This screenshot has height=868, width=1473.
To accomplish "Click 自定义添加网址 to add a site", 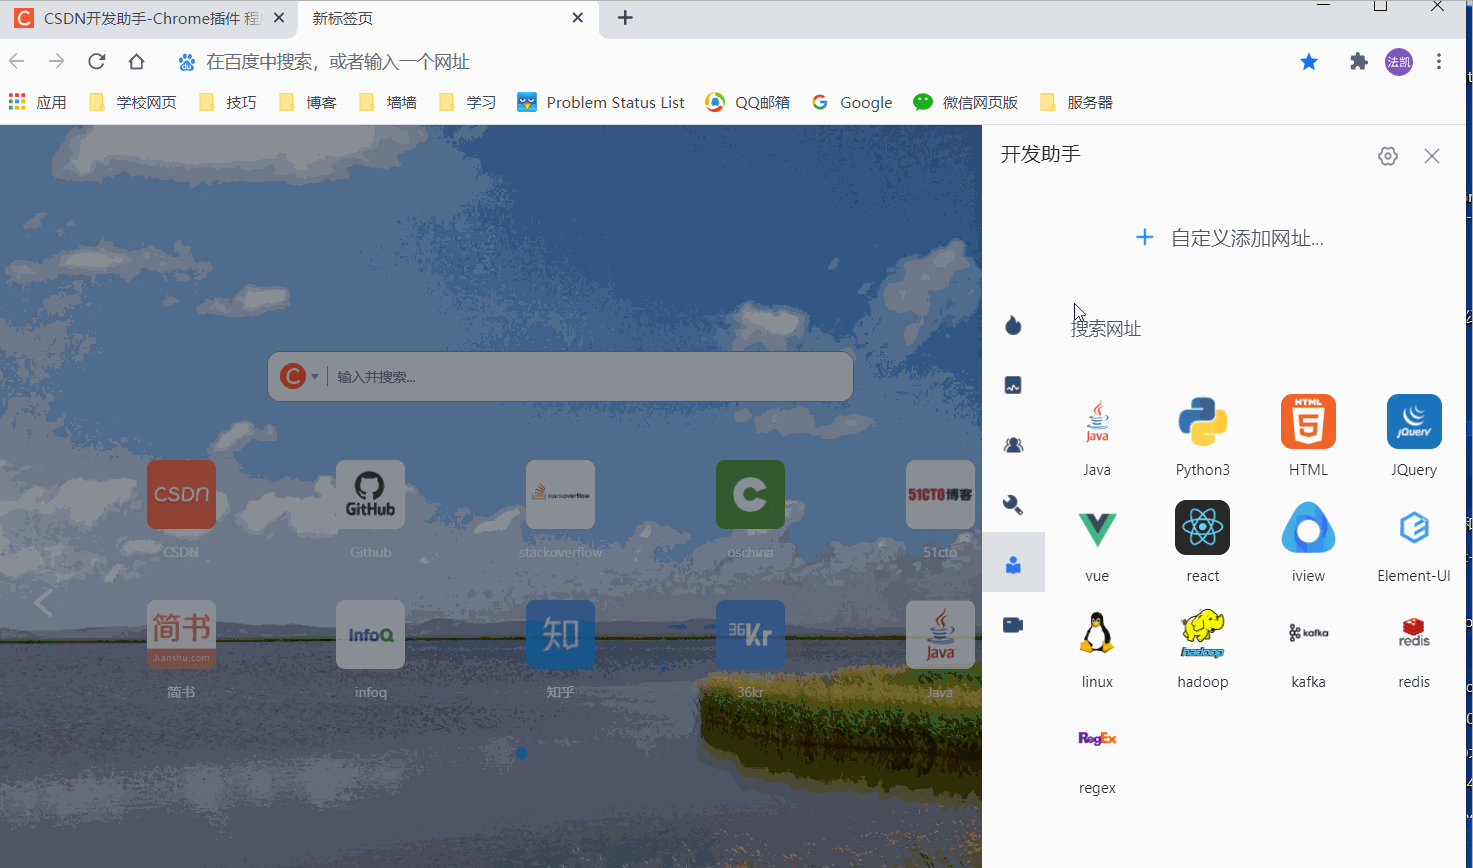I will 1229,238.
